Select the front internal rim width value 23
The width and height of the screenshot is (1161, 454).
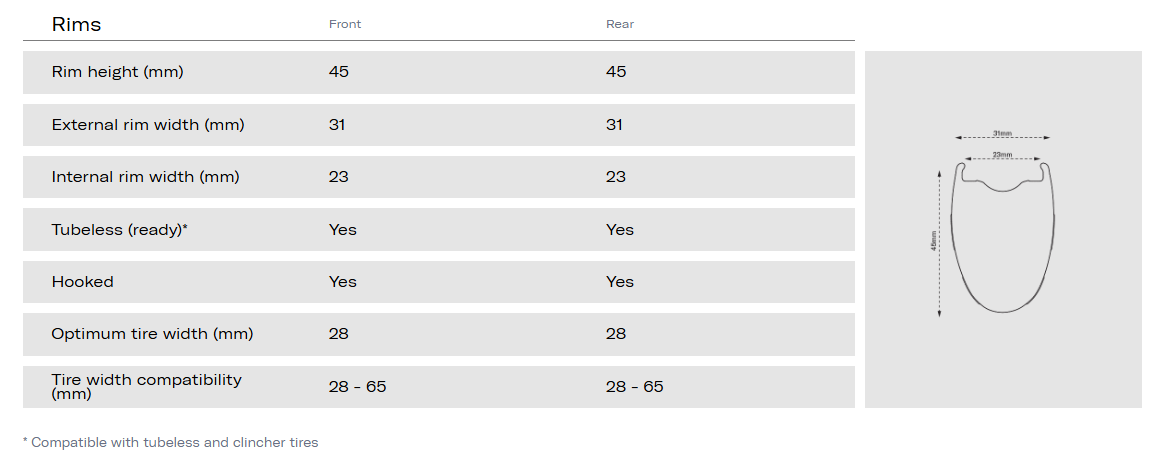tap(339, 177)
